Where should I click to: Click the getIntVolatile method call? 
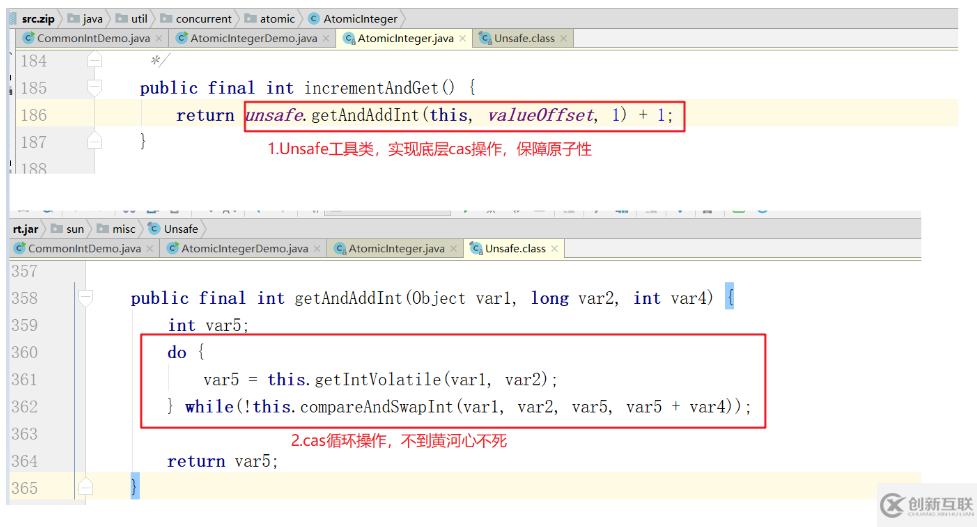378,379
